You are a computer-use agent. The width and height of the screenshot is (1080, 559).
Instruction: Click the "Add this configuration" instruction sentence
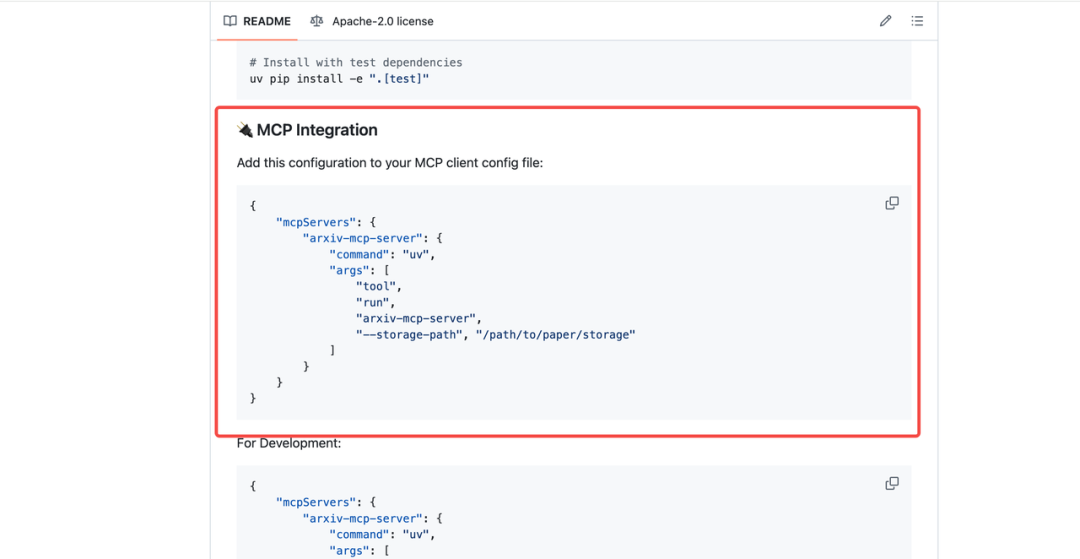(x=390, y=163)
